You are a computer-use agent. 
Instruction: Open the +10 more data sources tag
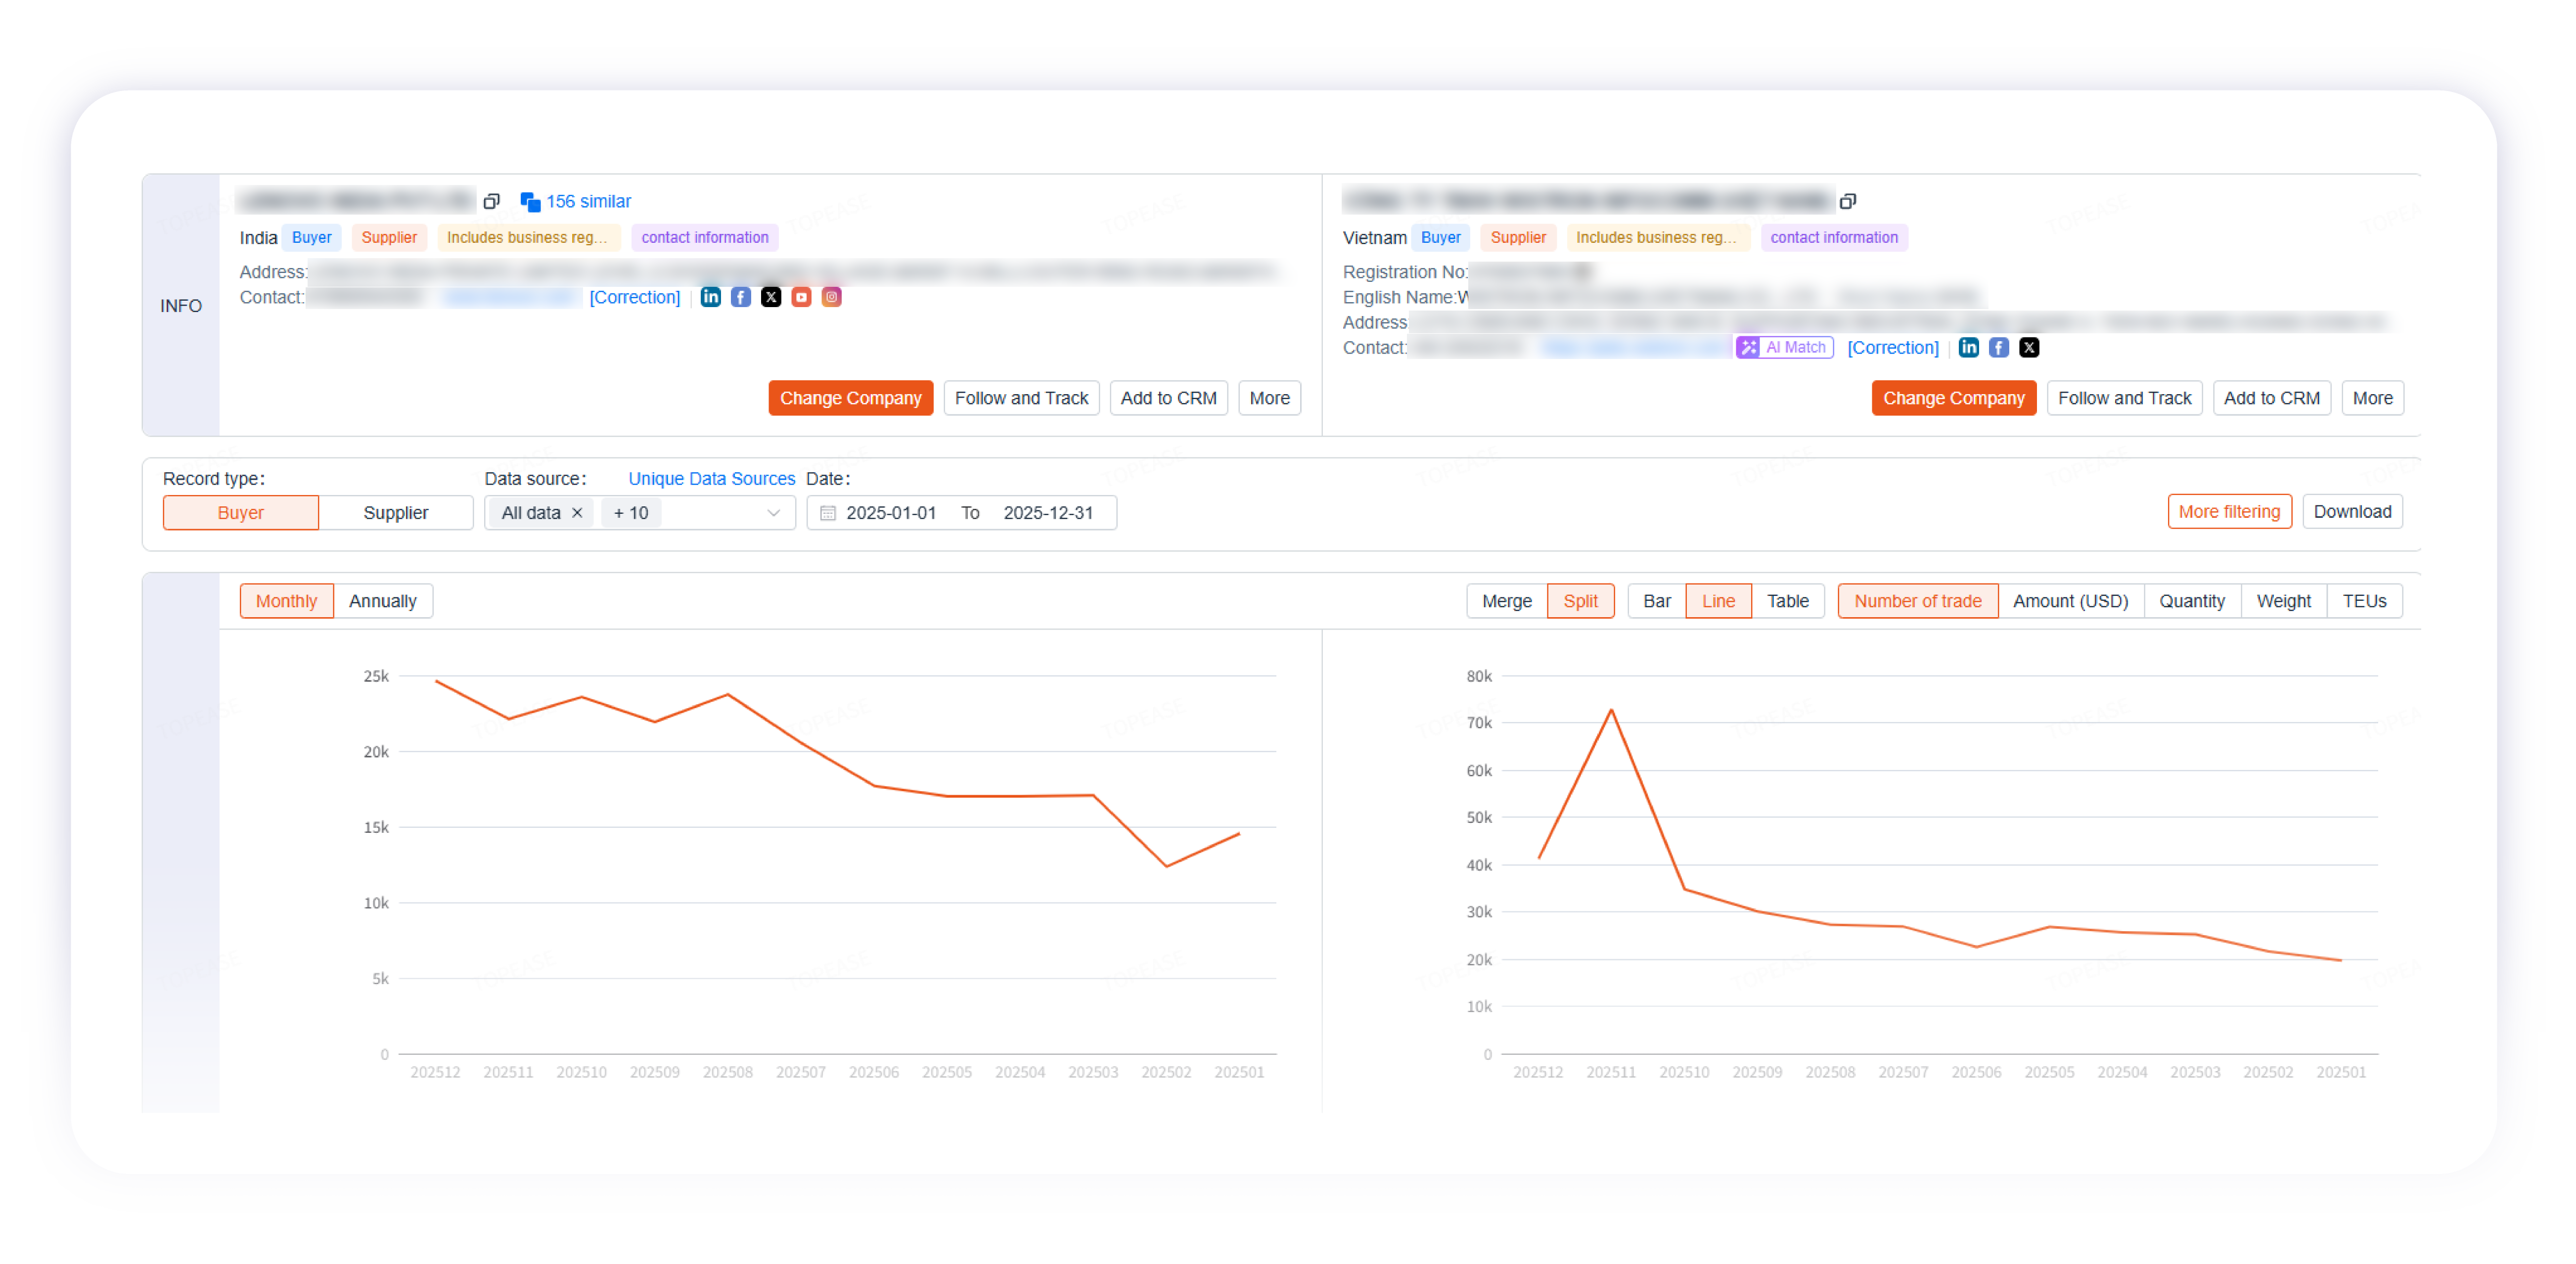coord(631,513)
